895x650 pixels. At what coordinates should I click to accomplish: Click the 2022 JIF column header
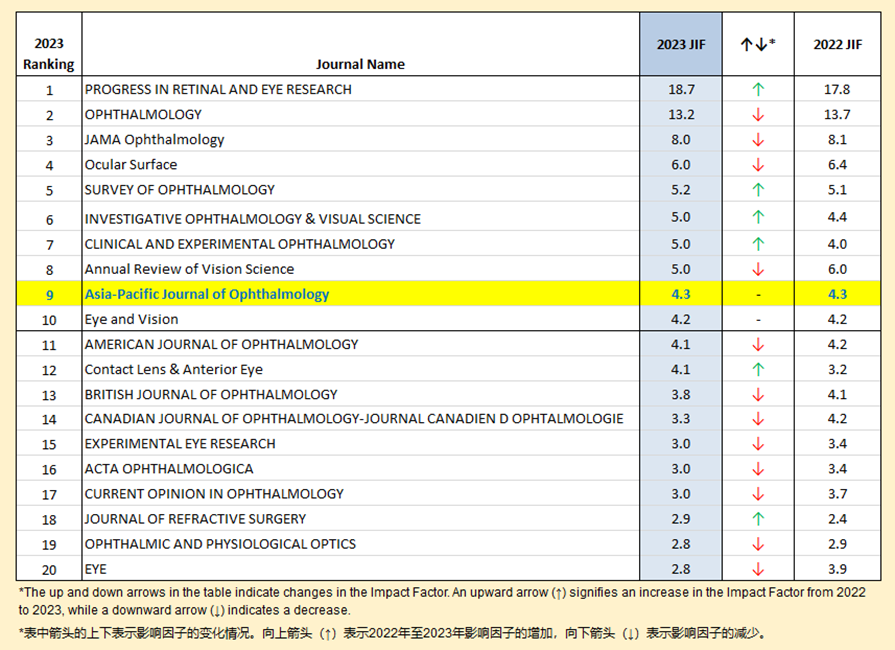pyautogui.click(x=837, y=45)
